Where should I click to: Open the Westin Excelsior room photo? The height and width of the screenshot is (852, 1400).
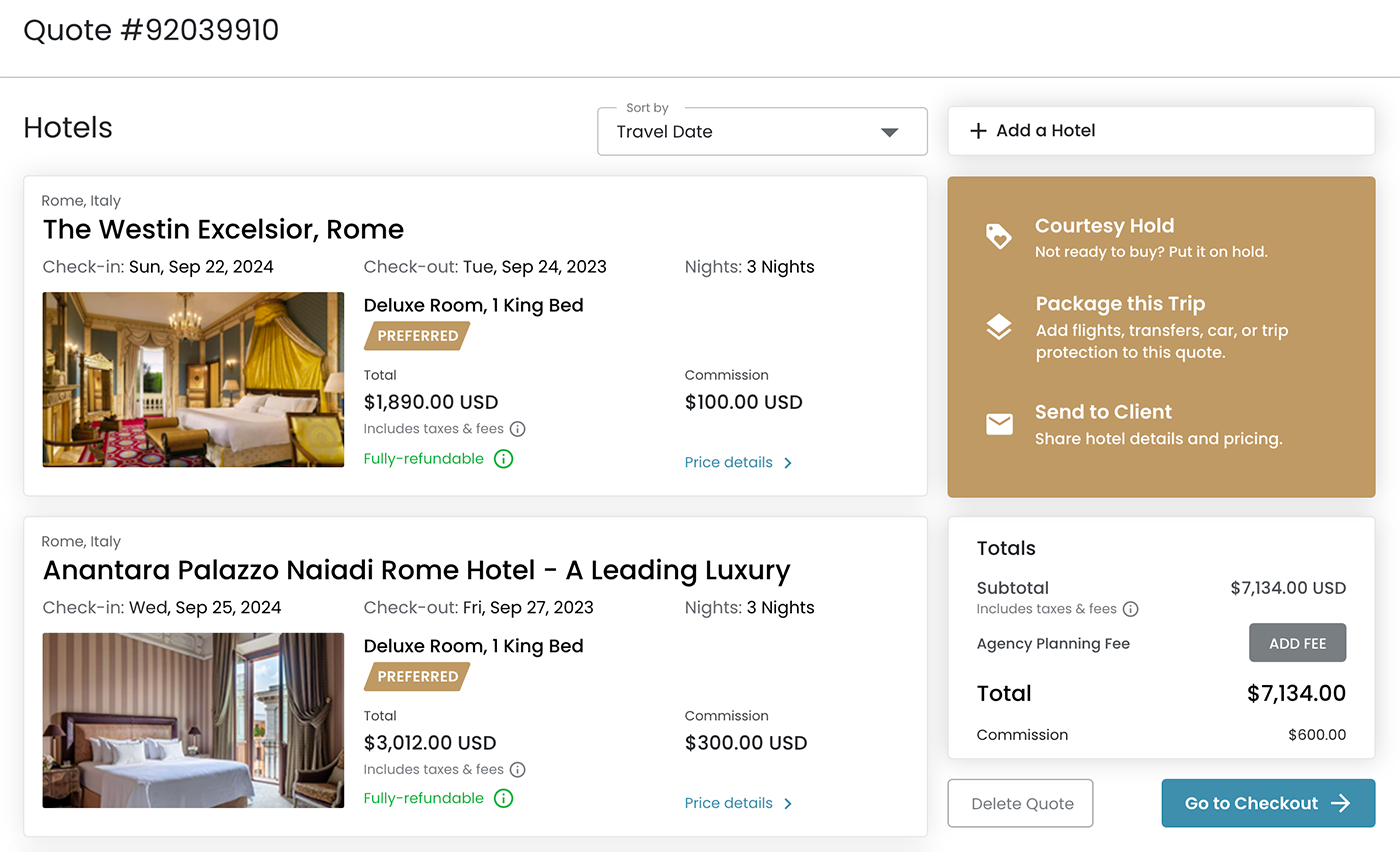click(x=193, y=379)
